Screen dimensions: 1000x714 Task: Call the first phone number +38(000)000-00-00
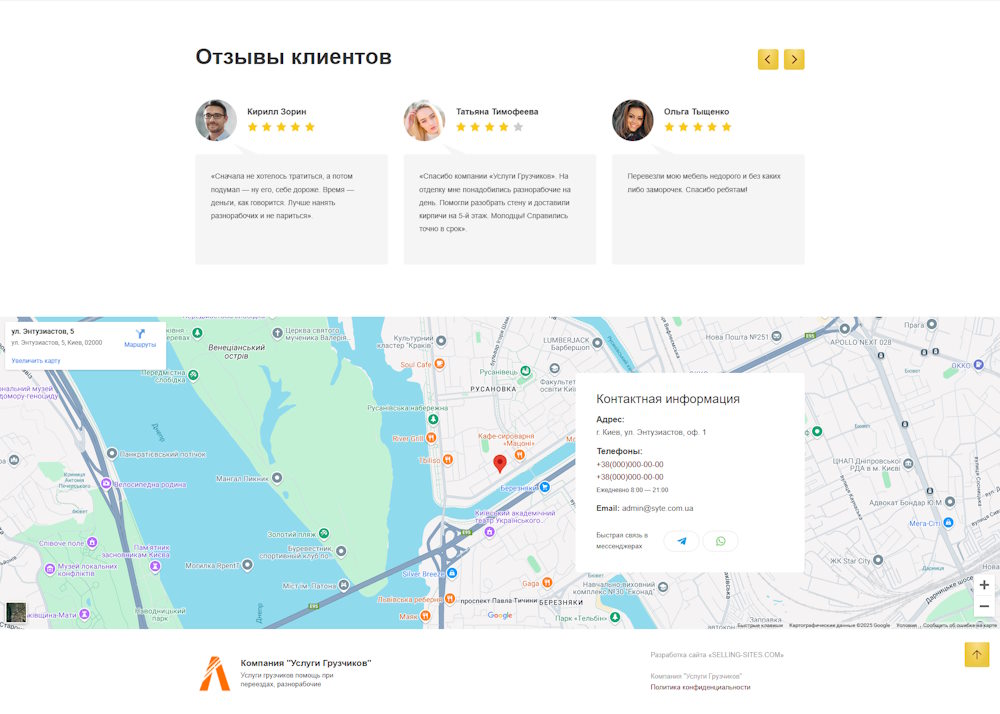click(629, 465)
